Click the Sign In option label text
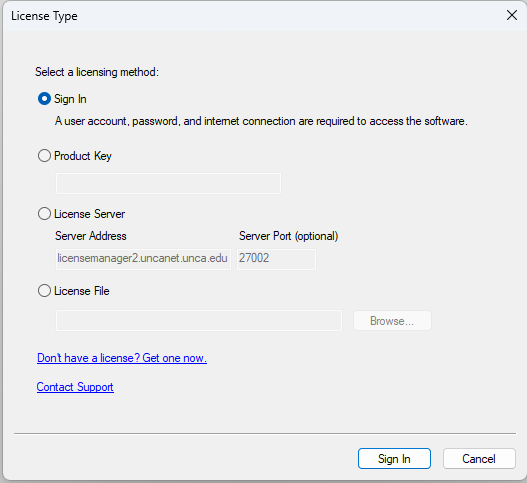This screenshot has width=527, height=483. (x=70, y=99)
